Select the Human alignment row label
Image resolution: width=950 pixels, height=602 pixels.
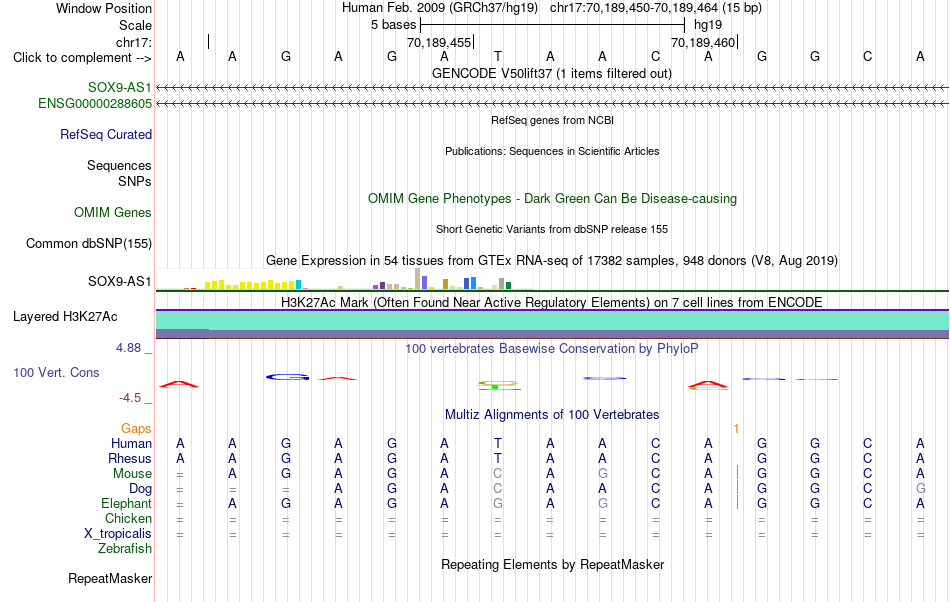point(131,443)
